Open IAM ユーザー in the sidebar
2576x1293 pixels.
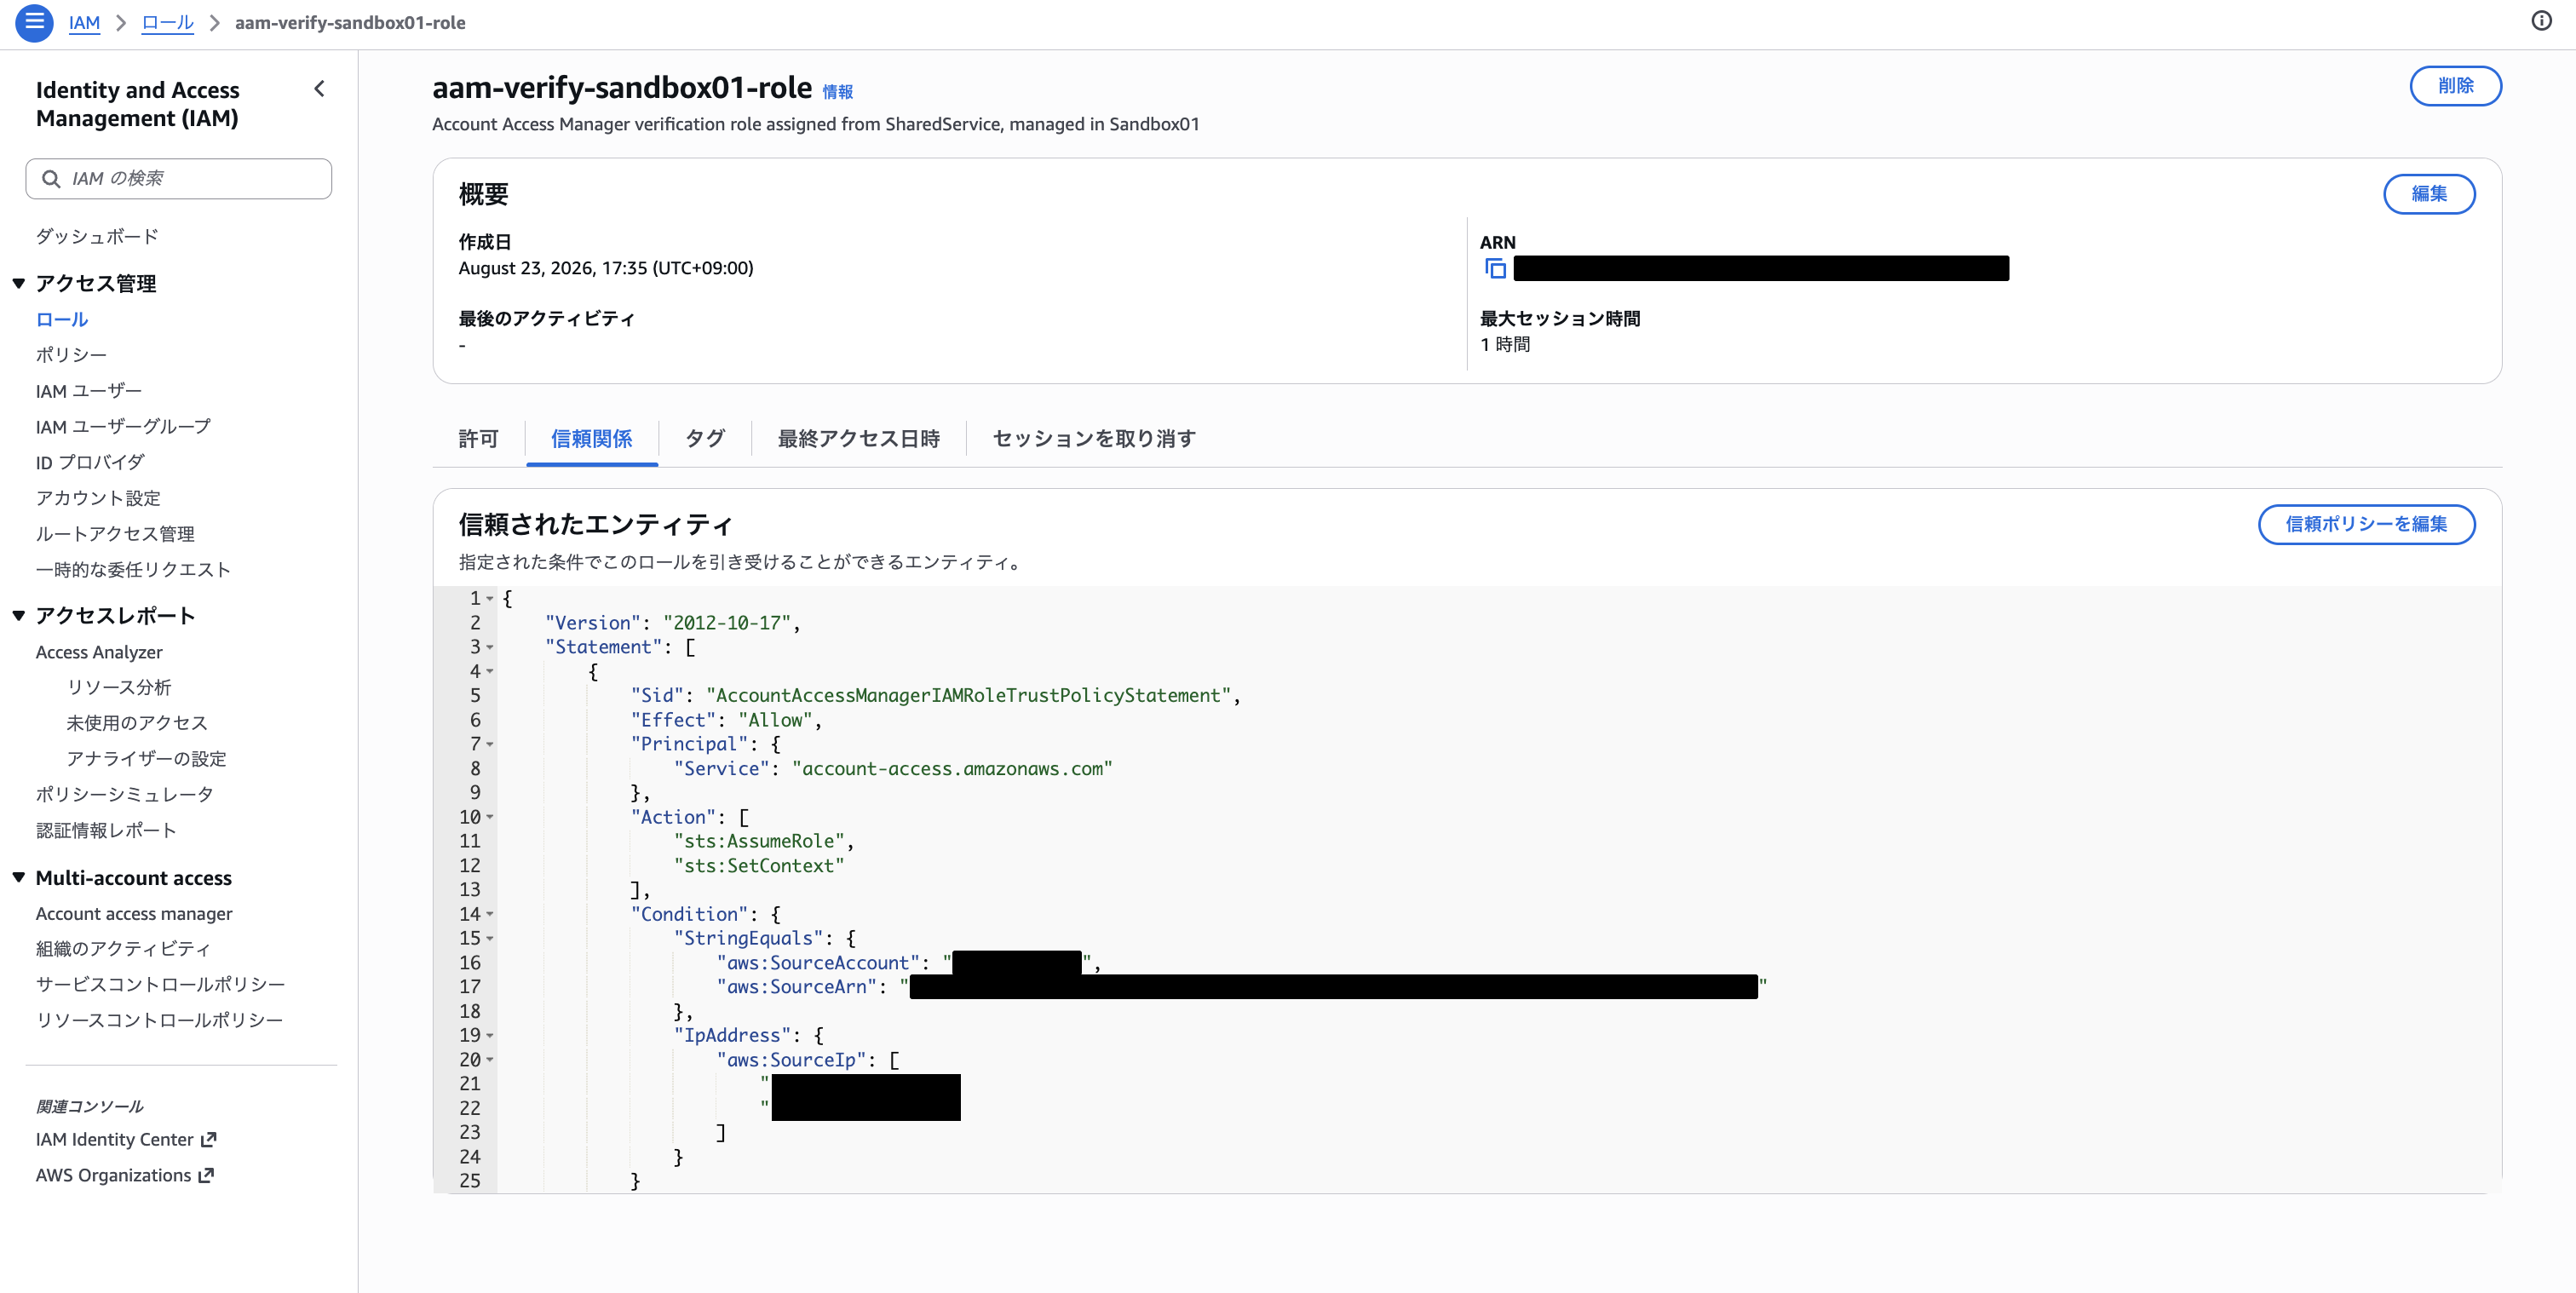89,391
